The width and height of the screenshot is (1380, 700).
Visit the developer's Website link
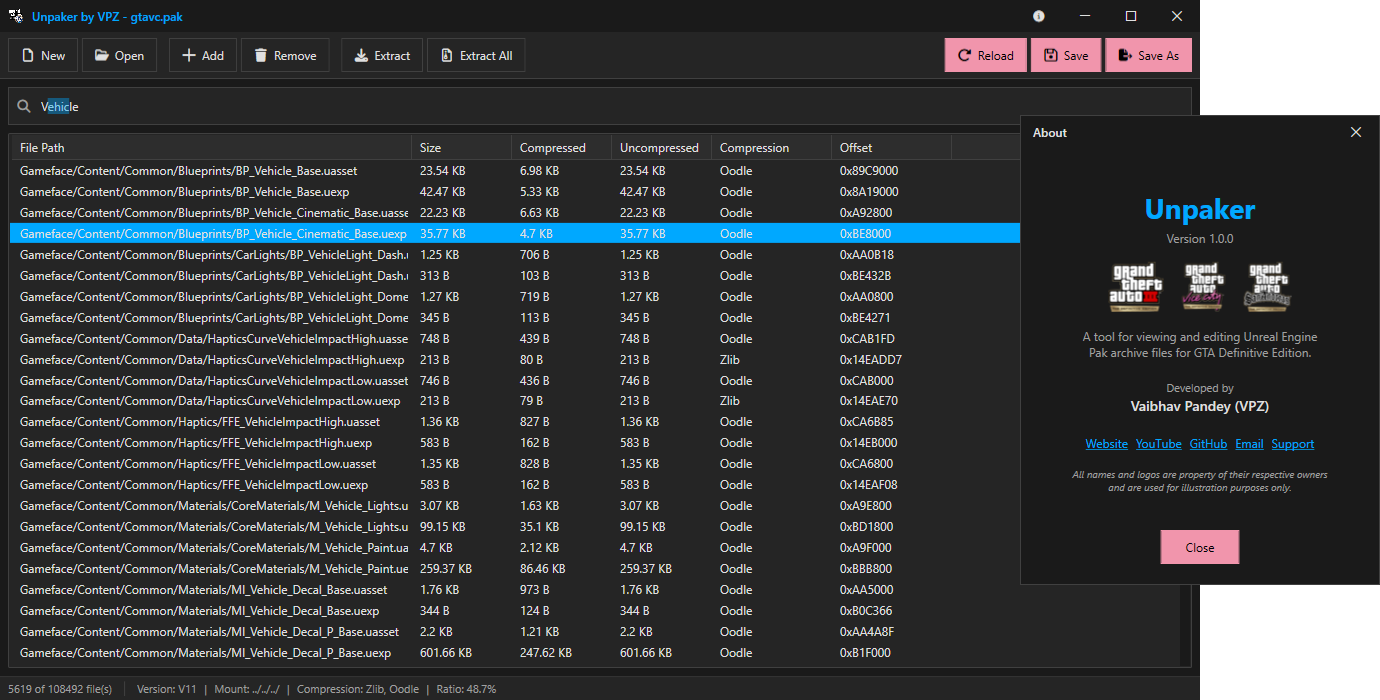(1106, 443)
